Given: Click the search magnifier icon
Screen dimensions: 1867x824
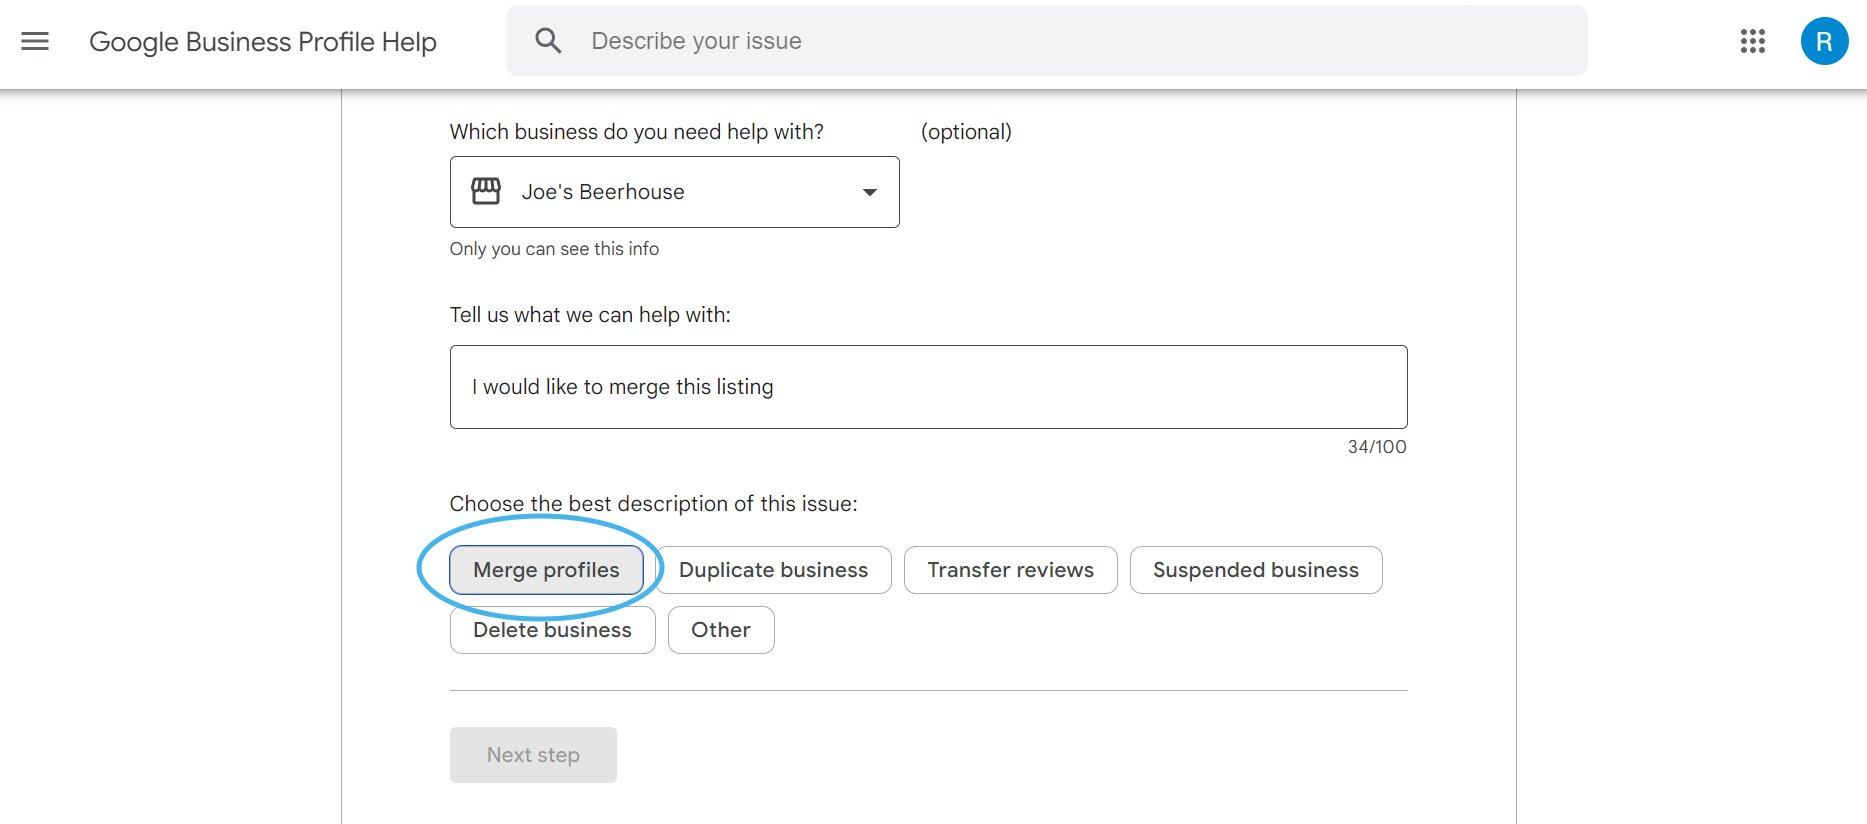Looking at the screenshot, I should tap(548, 41).
